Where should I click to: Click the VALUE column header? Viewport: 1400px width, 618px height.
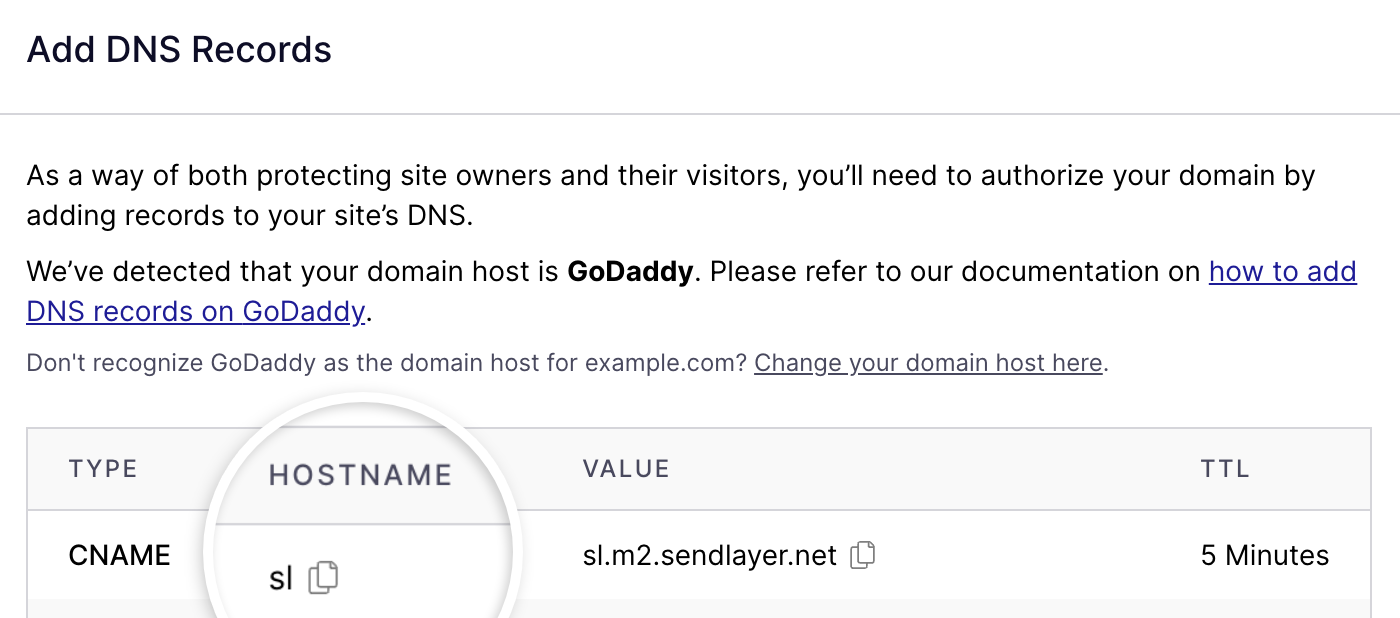pyautogui.click(x=627, y=468)
